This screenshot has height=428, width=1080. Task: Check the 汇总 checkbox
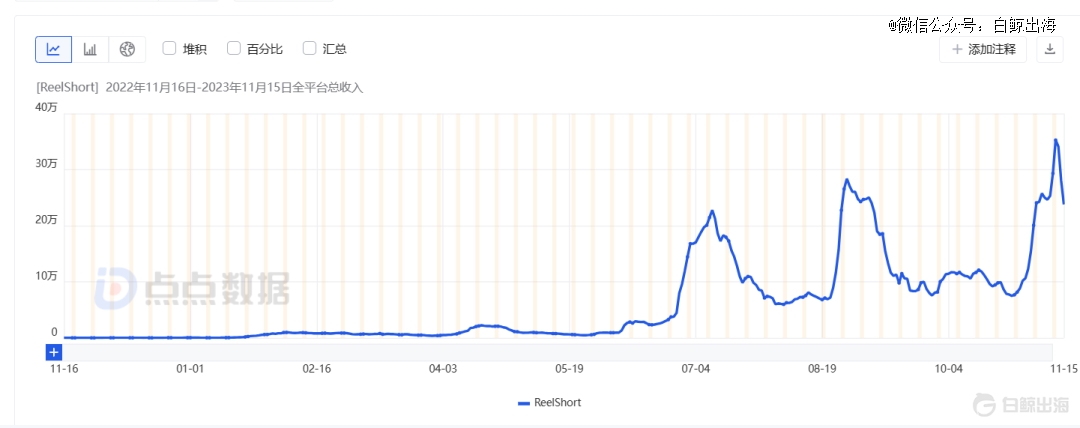pos(309,48)
